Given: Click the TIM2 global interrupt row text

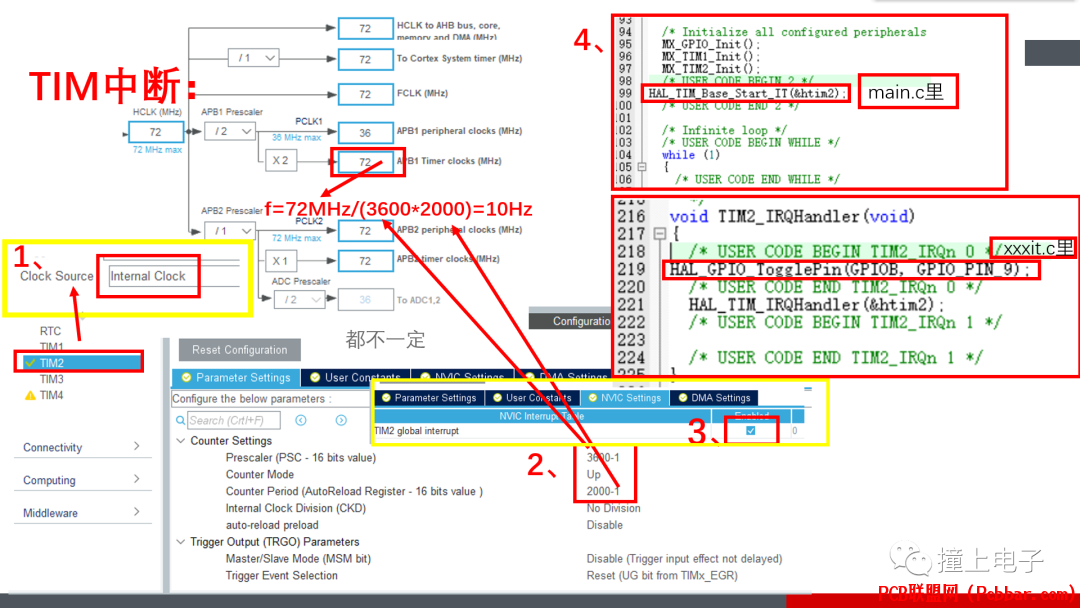Looking at the screenshot, I should click(x=417, y=430).
